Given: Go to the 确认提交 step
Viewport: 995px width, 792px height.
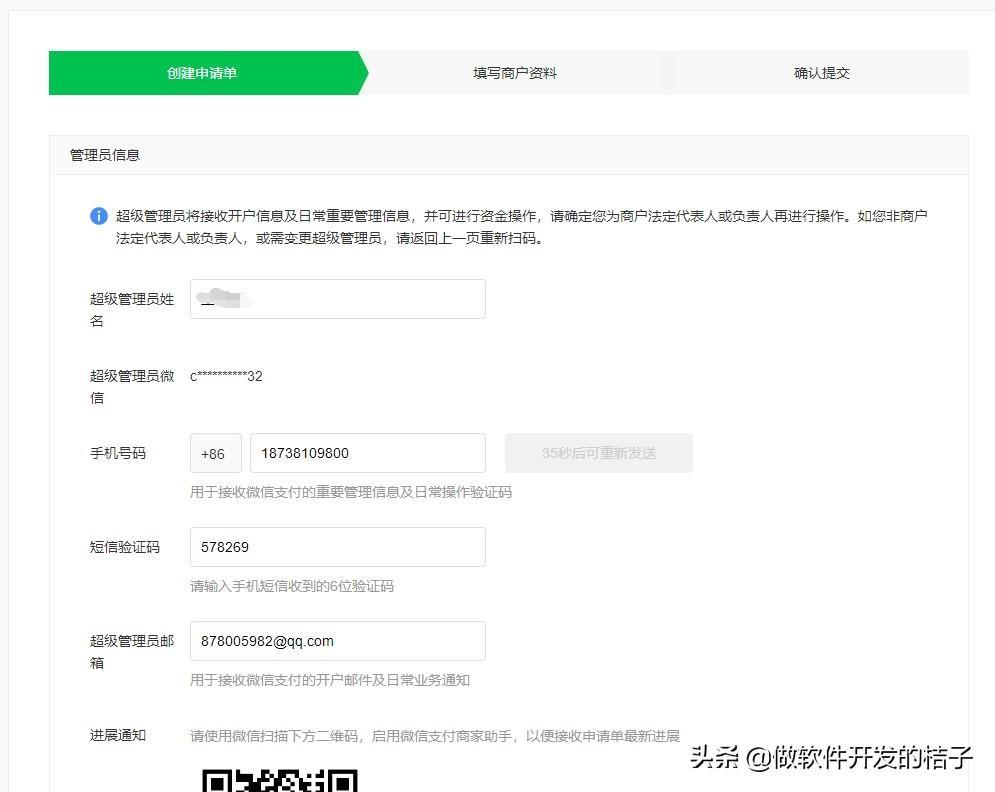Looking at the screenshot, I should click(822, 73).
